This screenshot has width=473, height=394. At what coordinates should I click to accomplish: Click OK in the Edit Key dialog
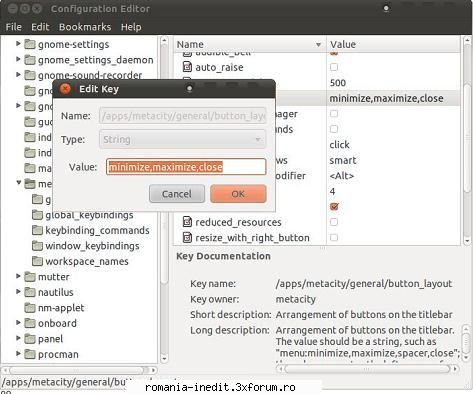[x=238, y=194]
